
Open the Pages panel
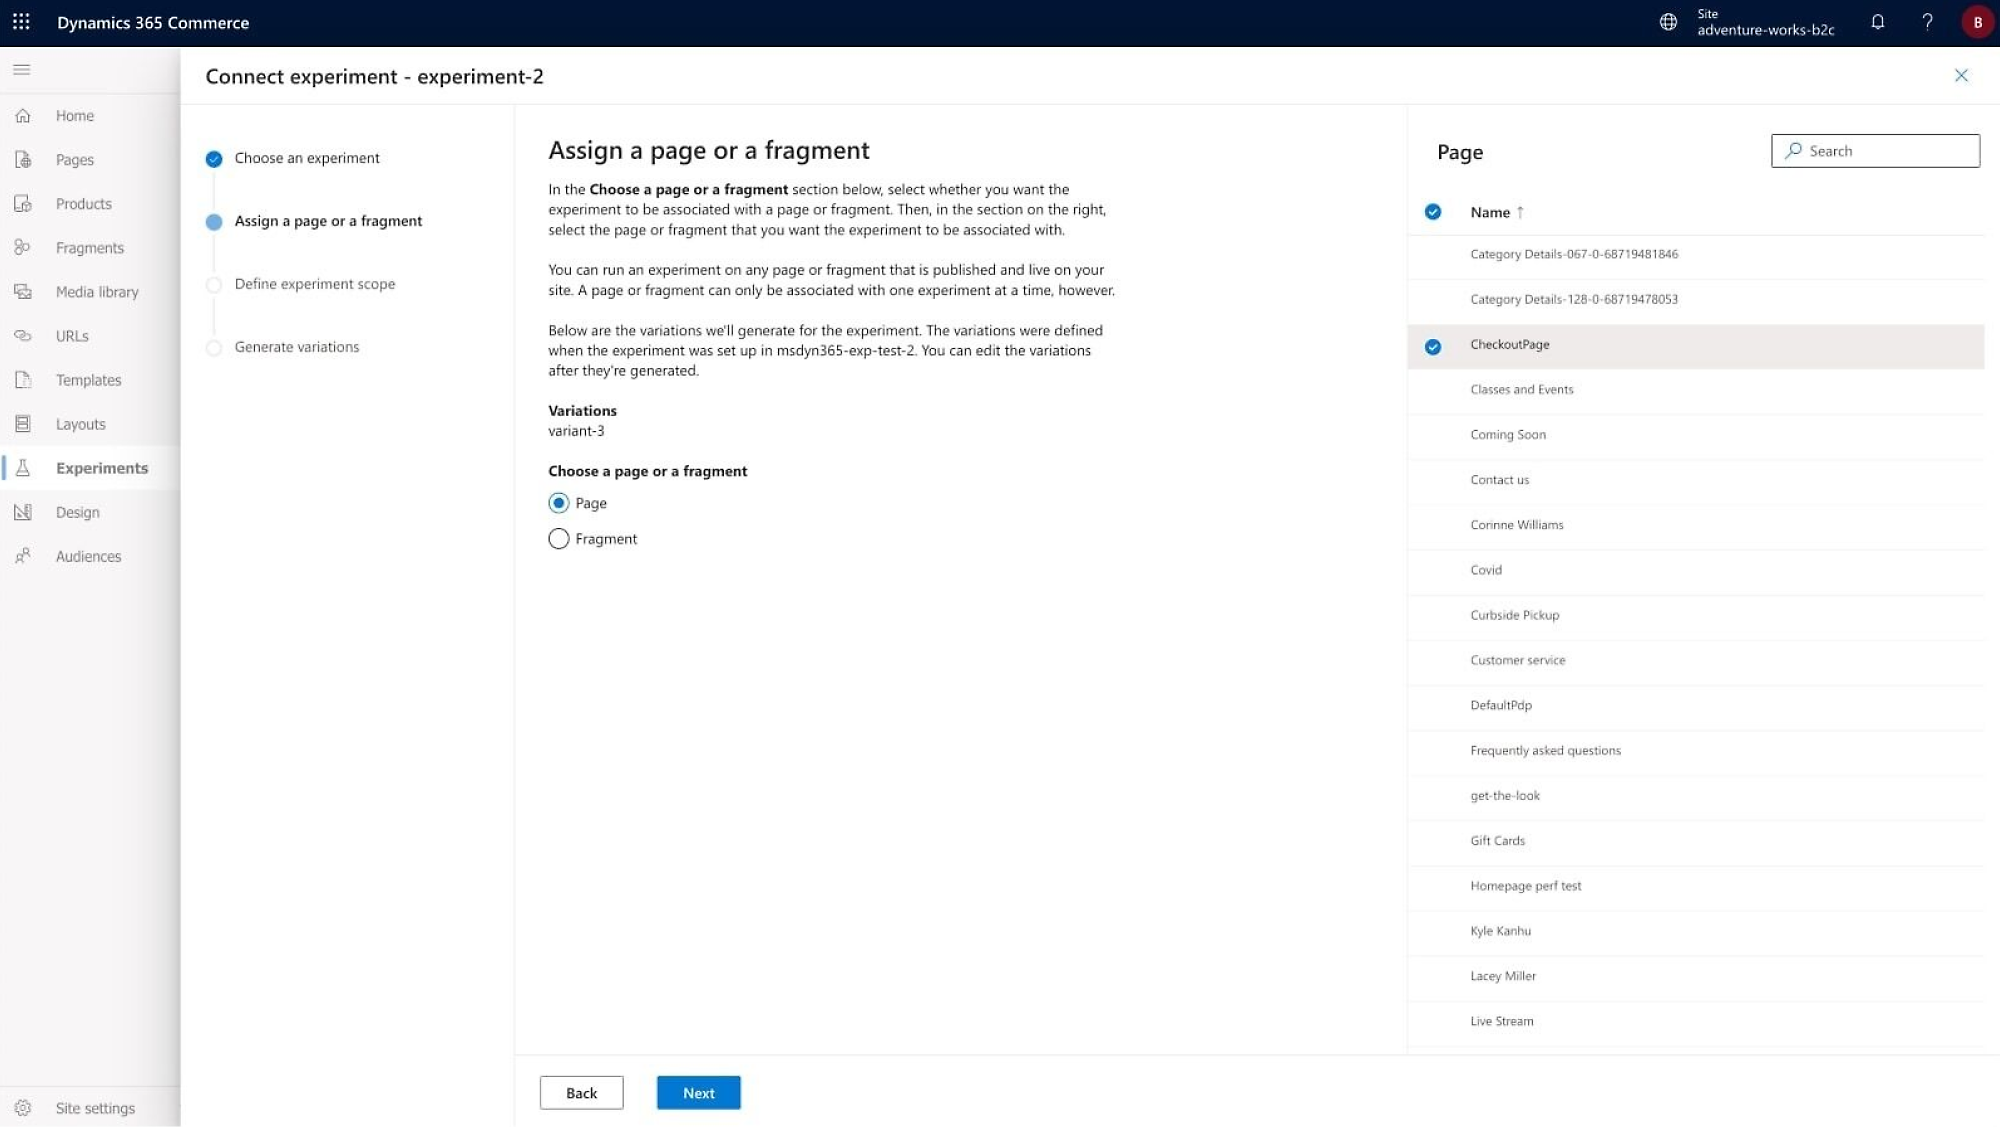[74, 158]
